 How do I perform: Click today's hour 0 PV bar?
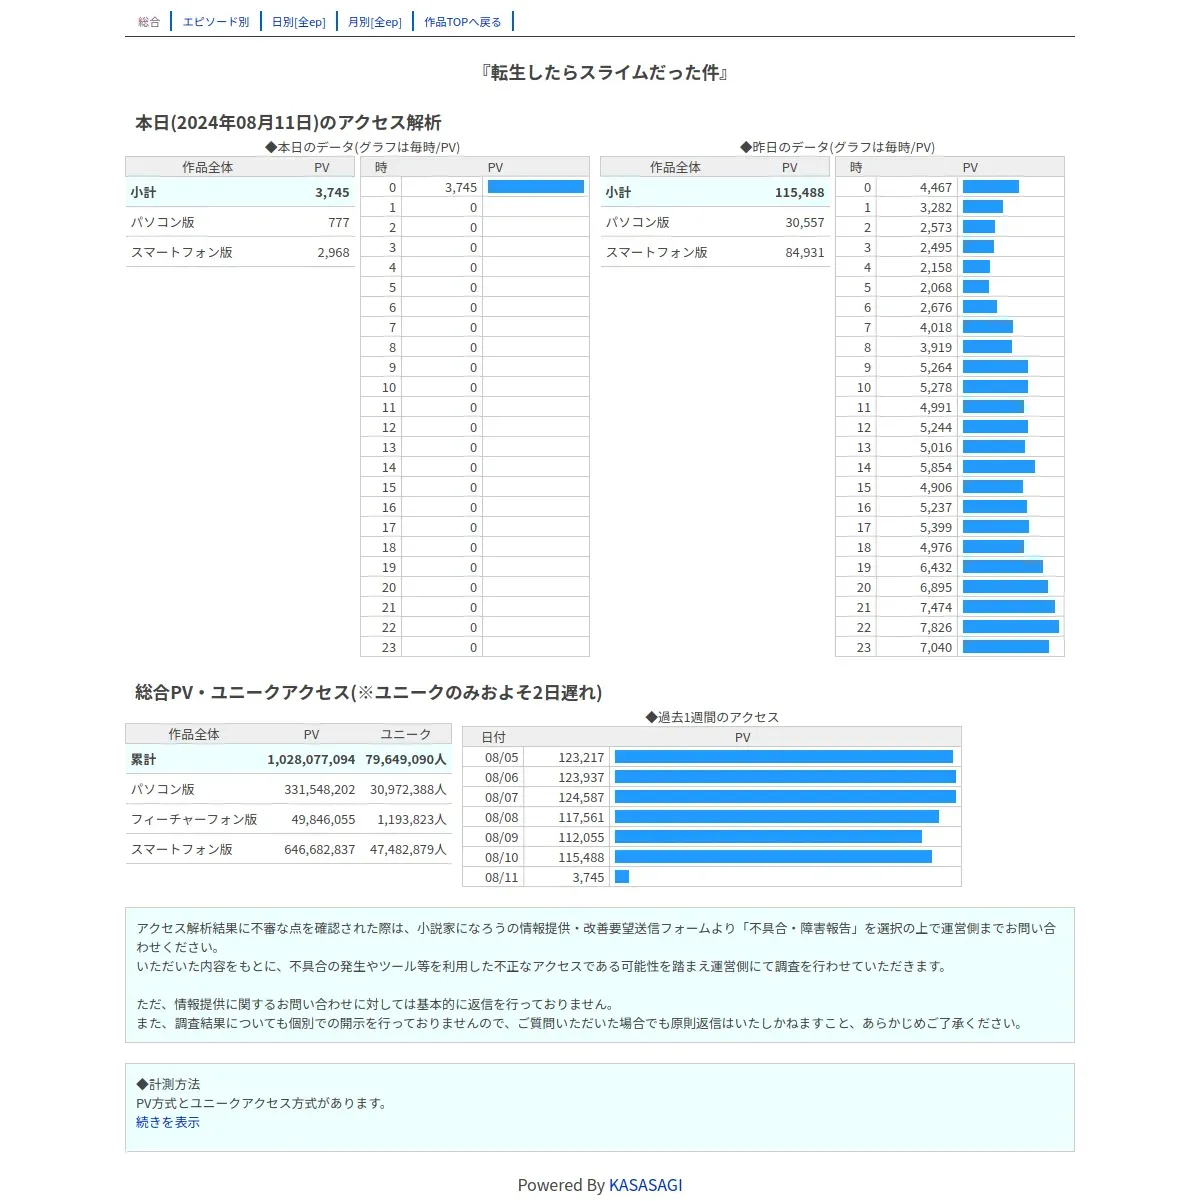[536, 187]
